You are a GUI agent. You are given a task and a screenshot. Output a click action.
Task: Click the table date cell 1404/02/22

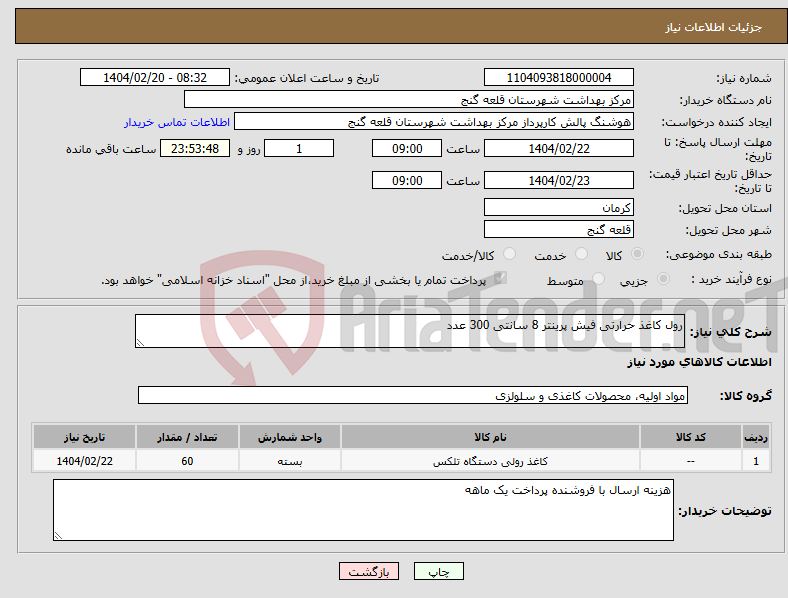point(84,461)
